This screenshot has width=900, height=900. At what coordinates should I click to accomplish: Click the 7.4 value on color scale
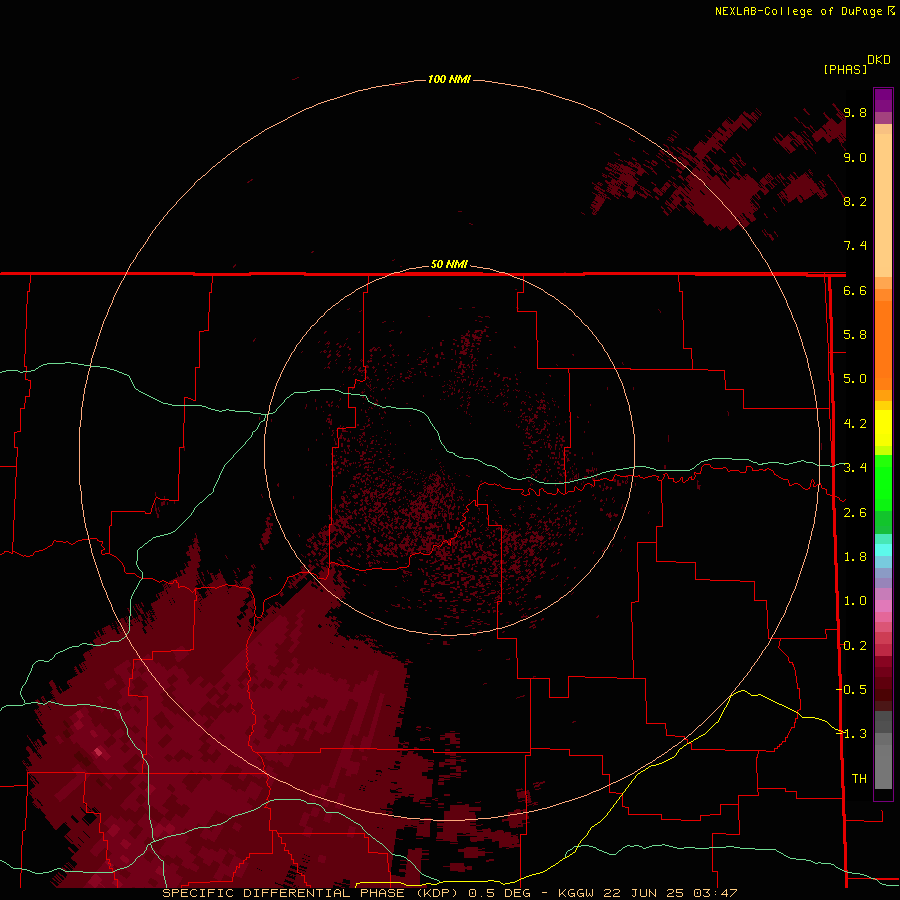(855, 246)
